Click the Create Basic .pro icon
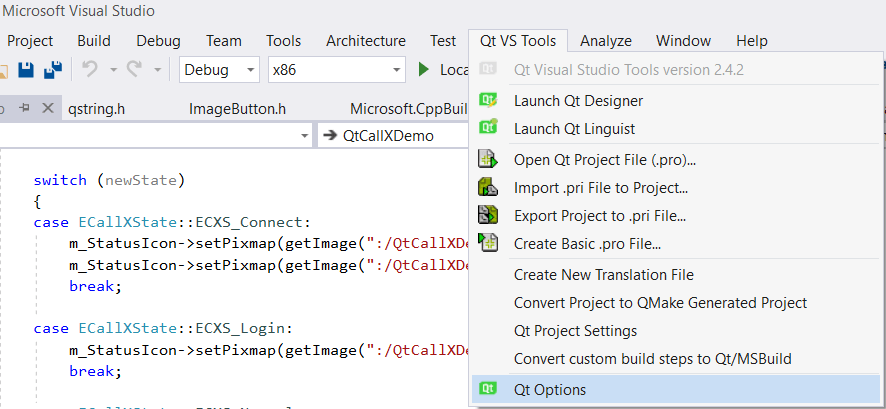The height and width of the screenshot is (409, 886). pyautogui.click(x=488, y=242)
